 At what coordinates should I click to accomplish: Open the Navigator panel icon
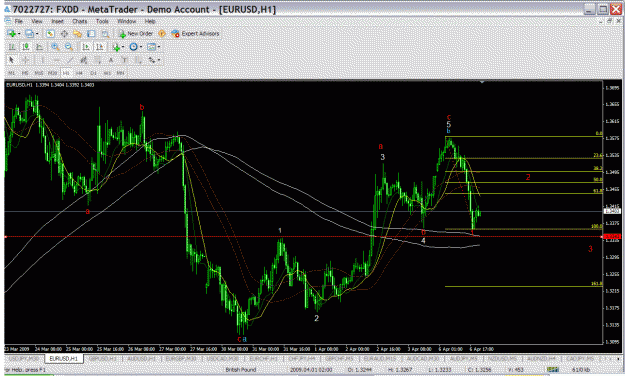click(77, 33)
